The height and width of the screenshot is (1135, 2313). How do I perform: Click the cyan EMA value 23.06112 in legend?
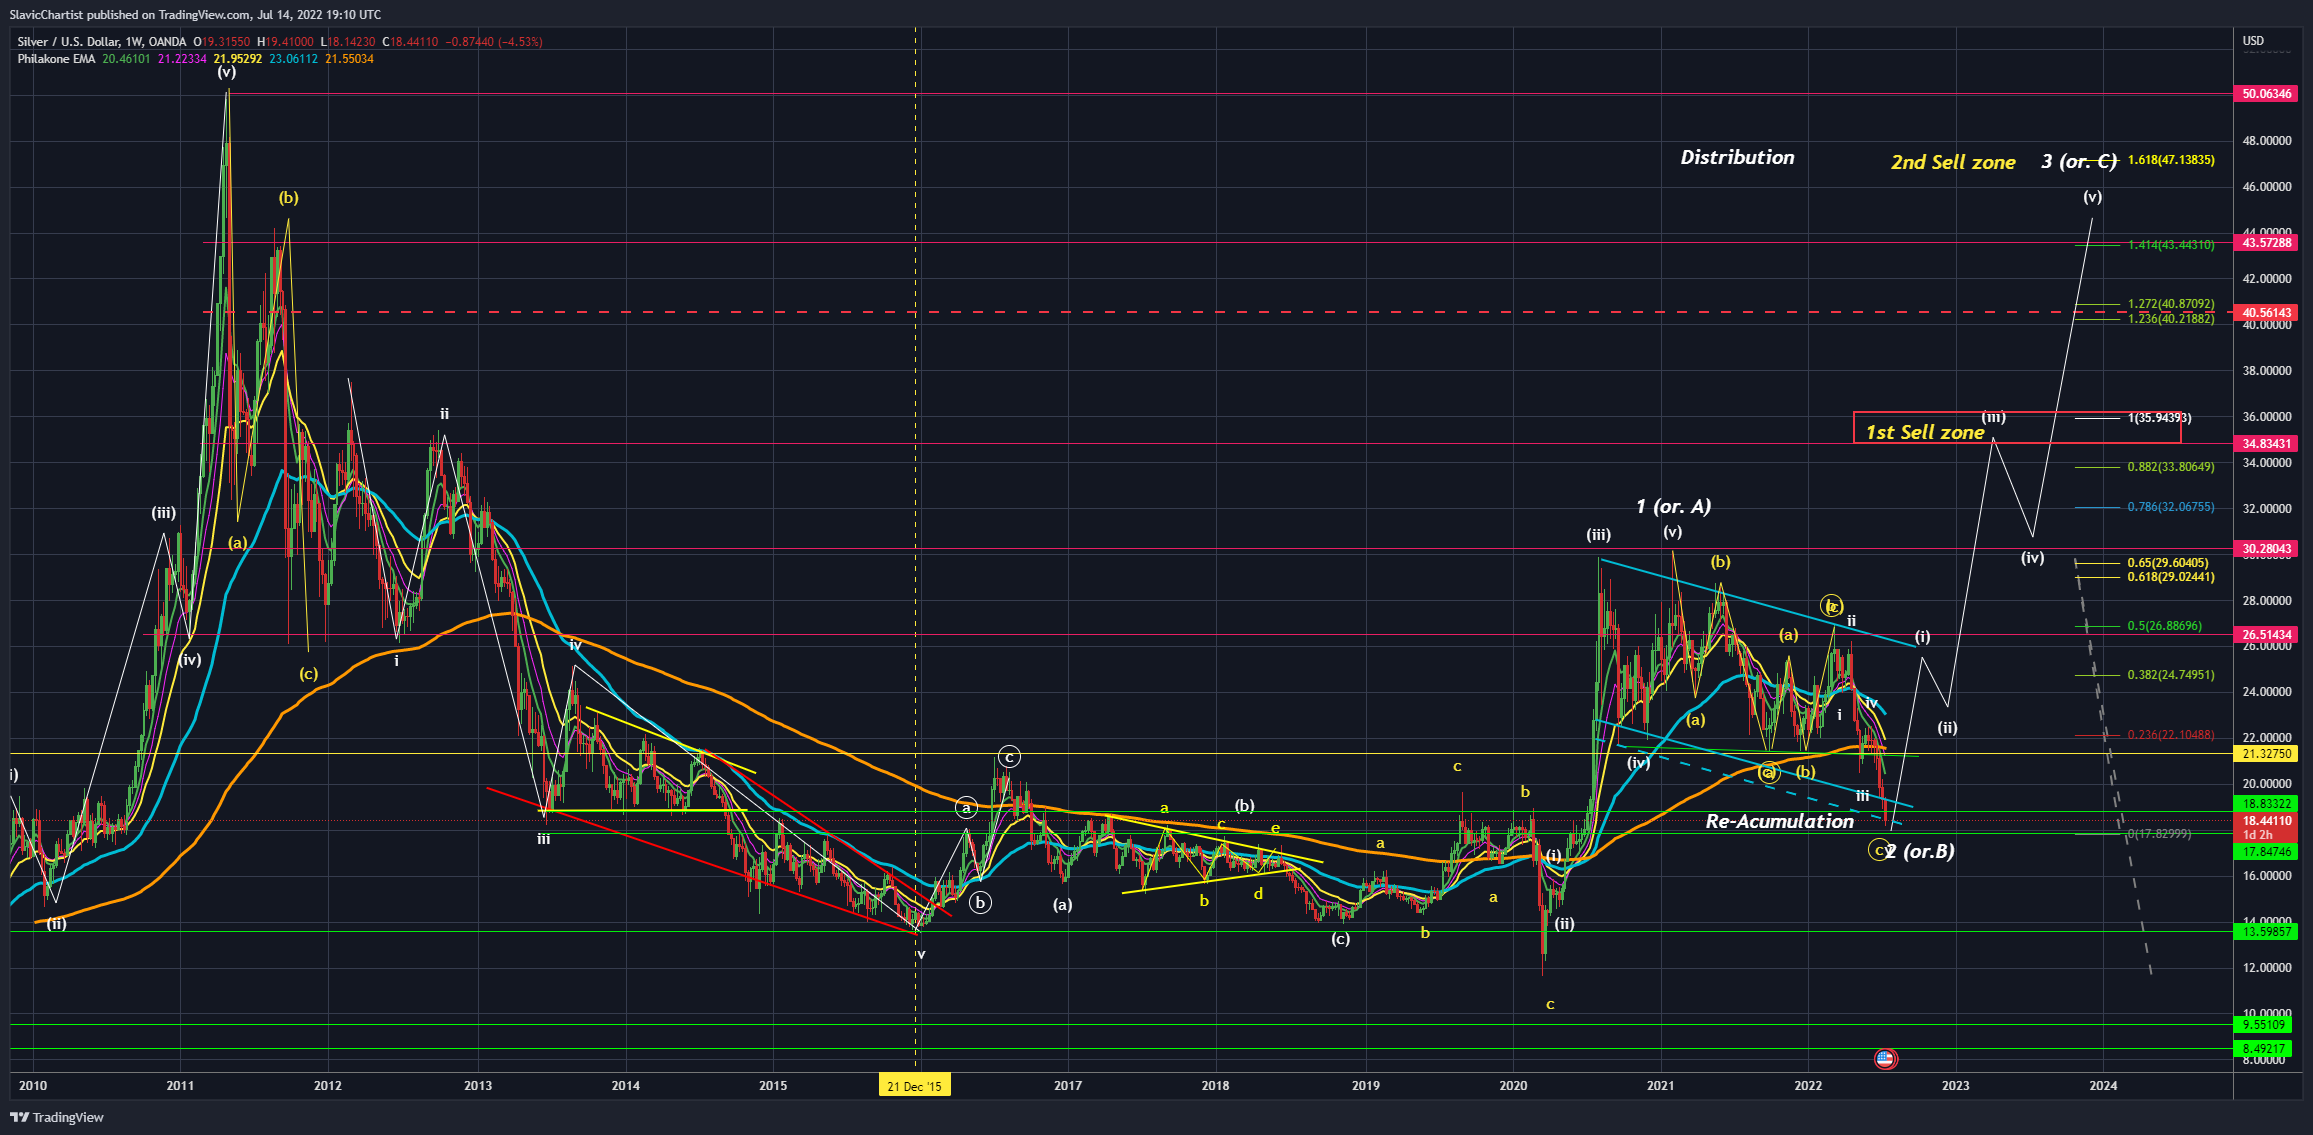click(x=293, y=59)
